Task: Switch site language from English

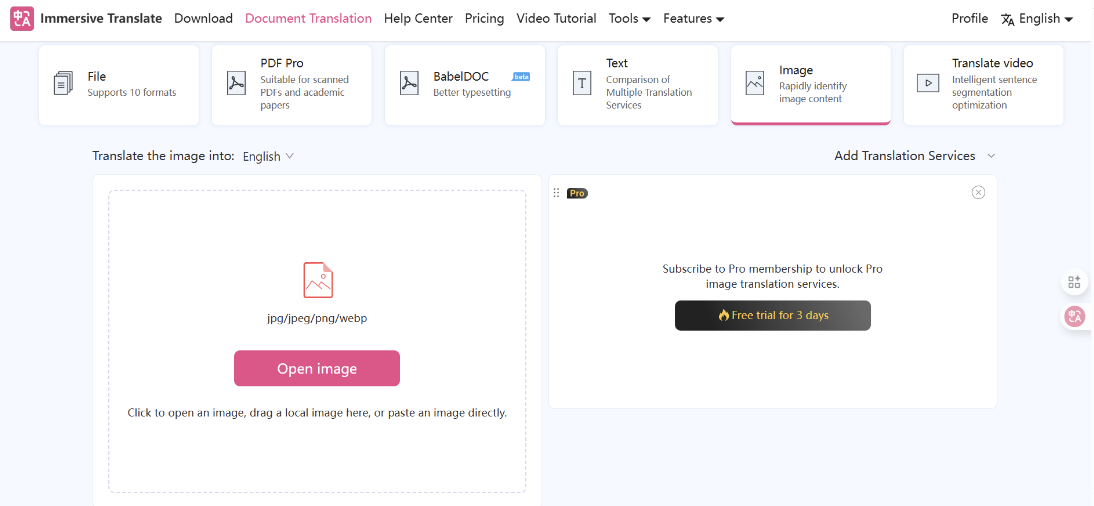Action: (x=1037, y=19)
